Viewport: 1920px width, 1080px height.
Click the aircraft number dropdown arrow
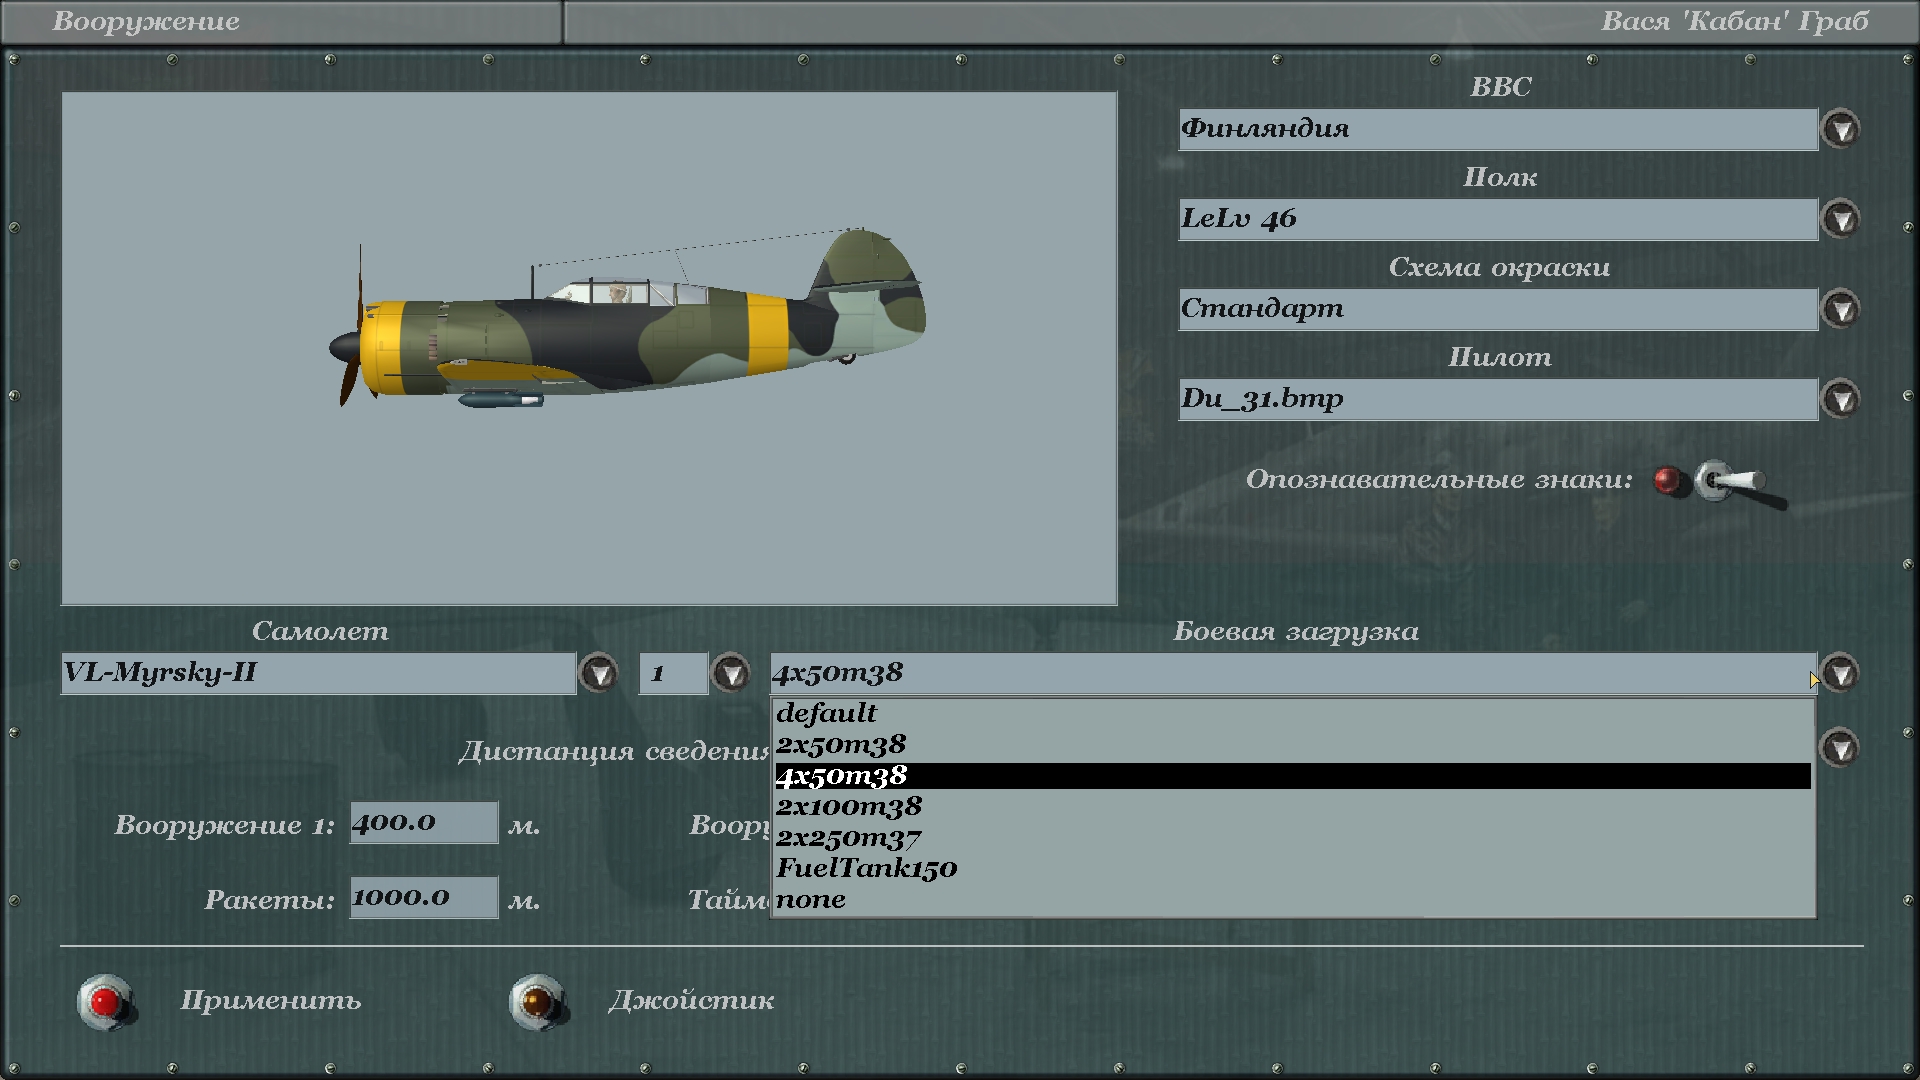(730, 674)
